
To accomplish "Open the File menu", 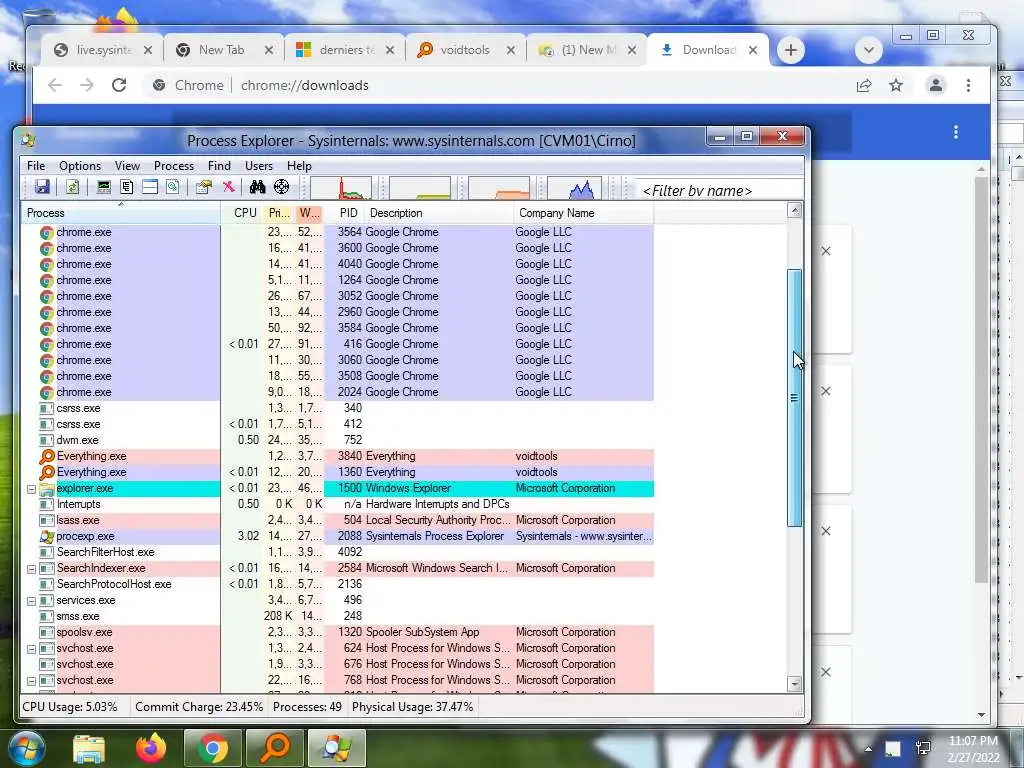I will point(36,166).
